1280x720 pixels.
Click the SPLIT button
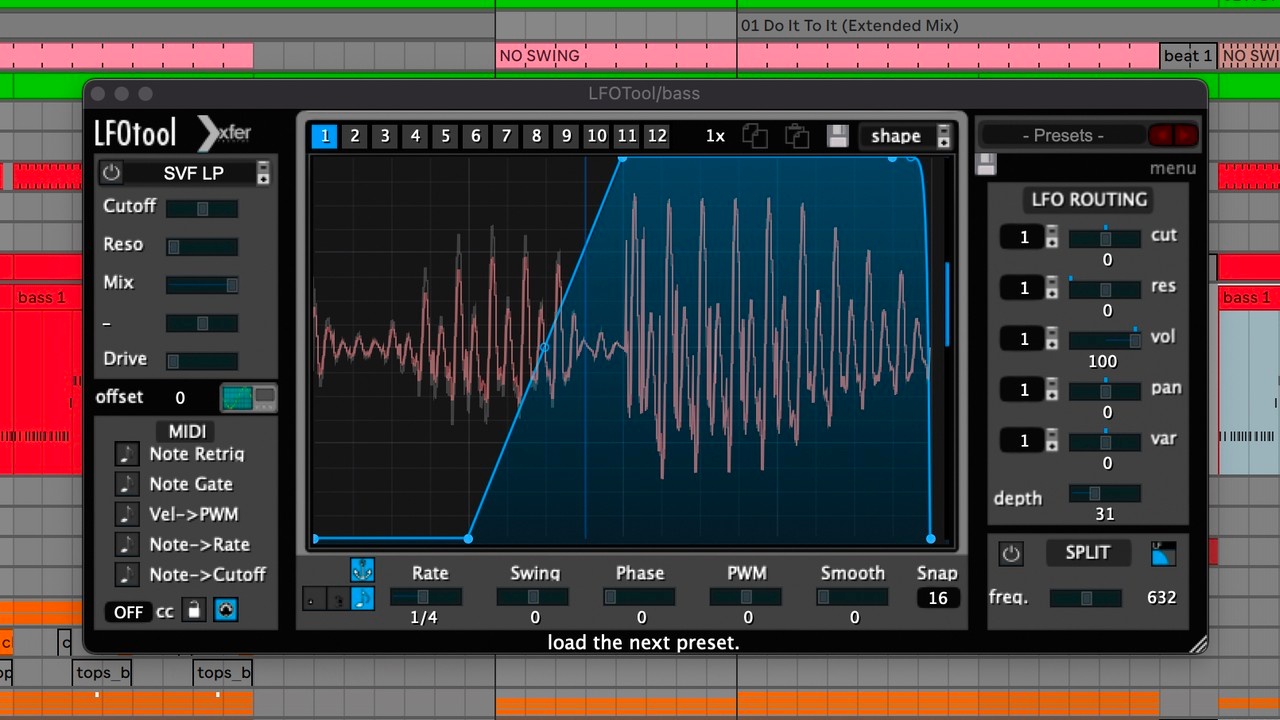click(1087, 552)
